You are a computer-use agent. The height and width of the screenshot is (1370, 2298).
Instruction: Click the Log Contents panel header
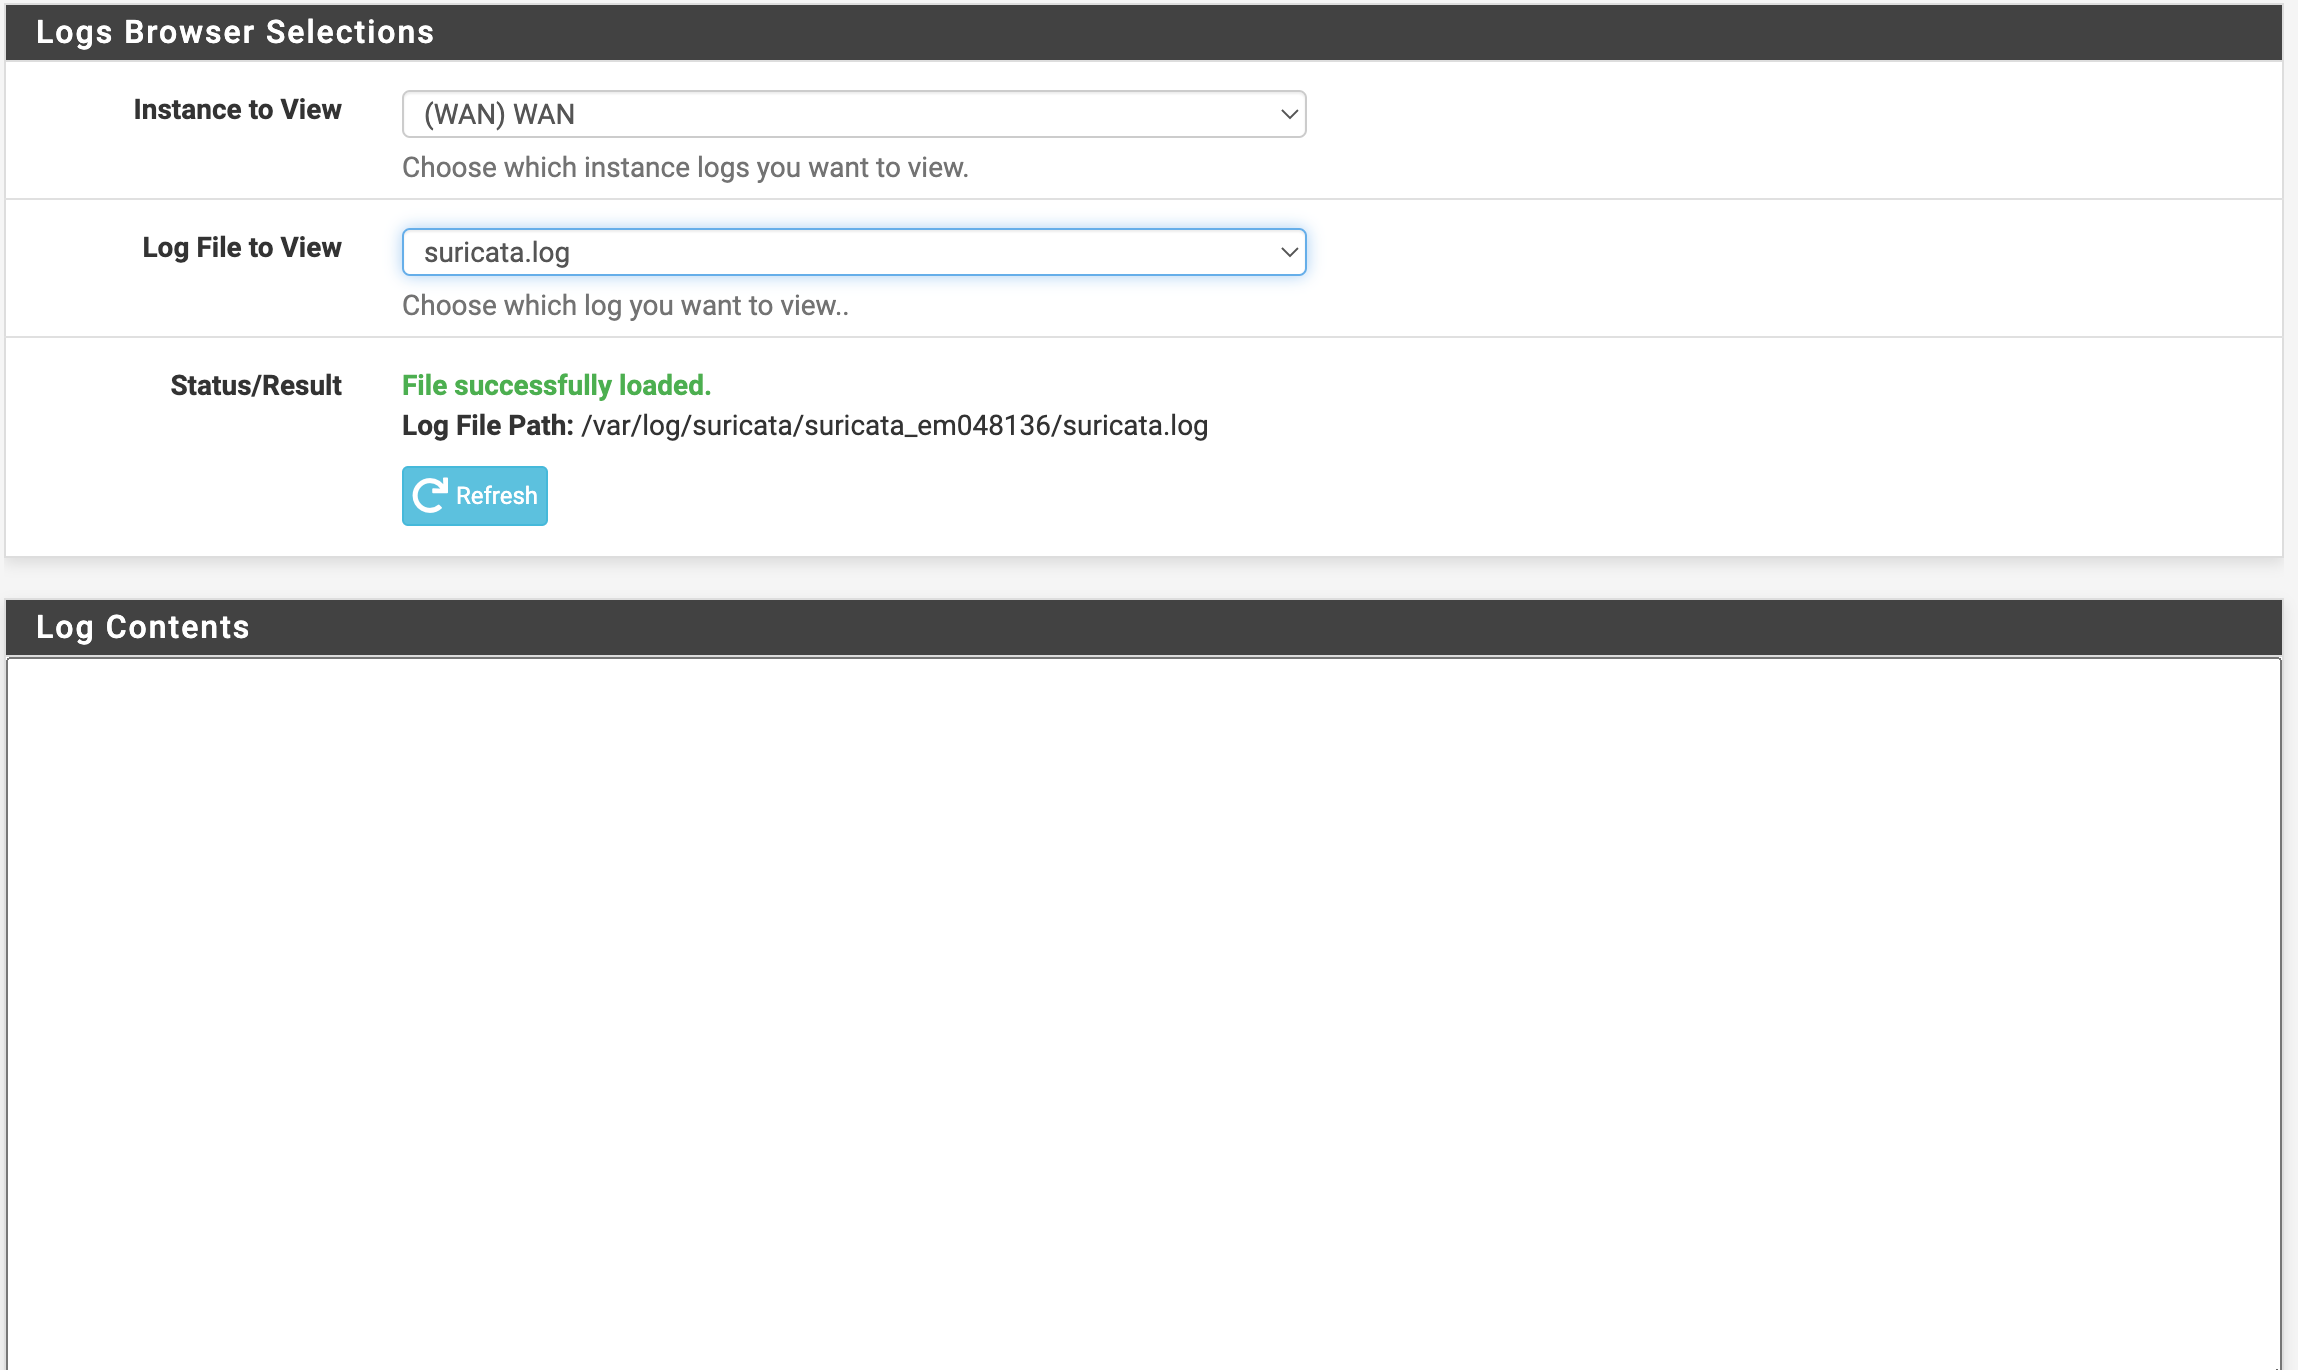tap(143, 627)
